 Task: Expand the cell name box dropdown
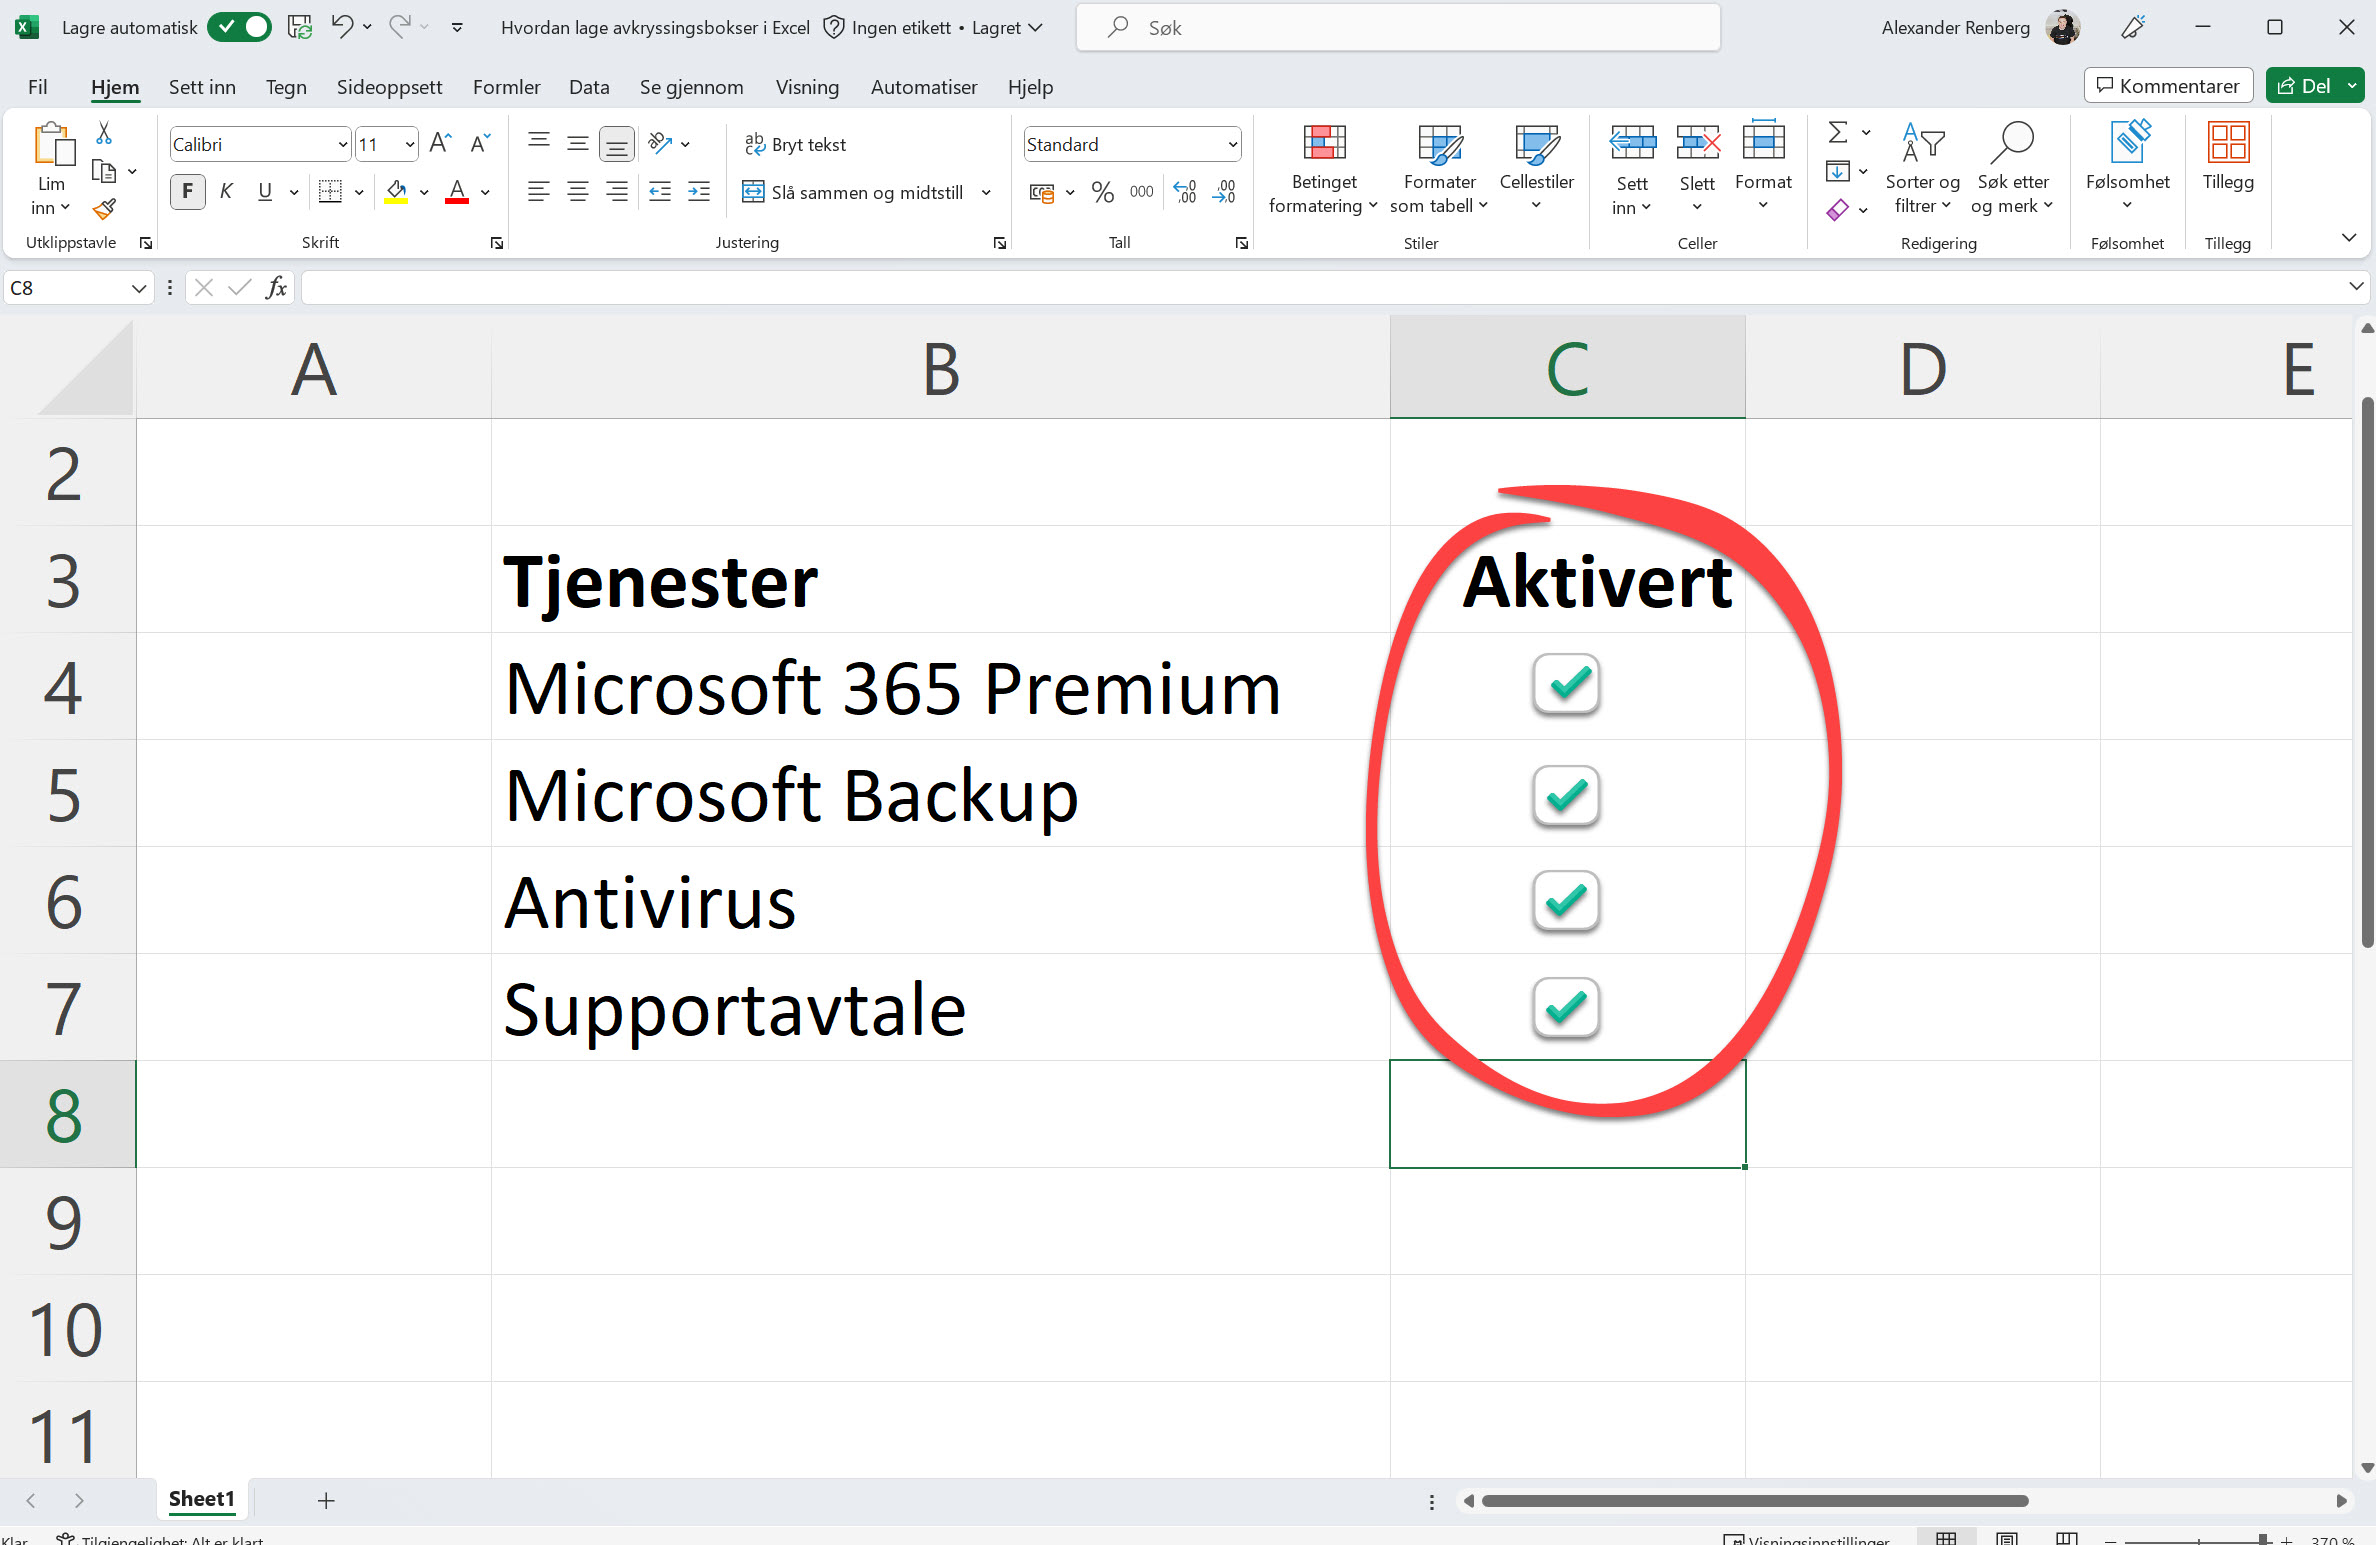(x=138, y=288)
